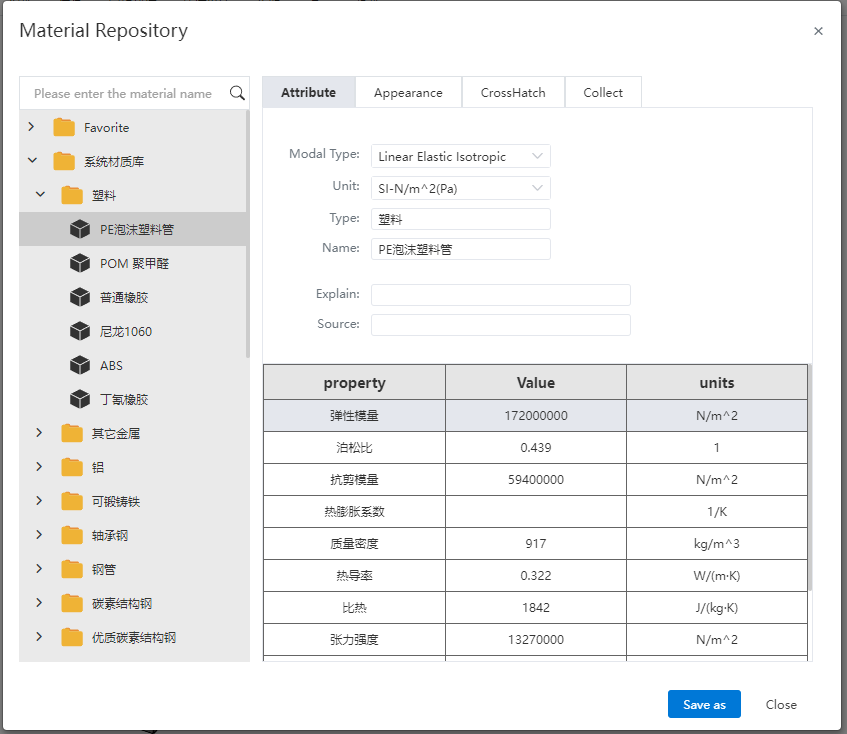
Task: Click the 系统材质库 folder icon
Action: (x=64, y=161)
